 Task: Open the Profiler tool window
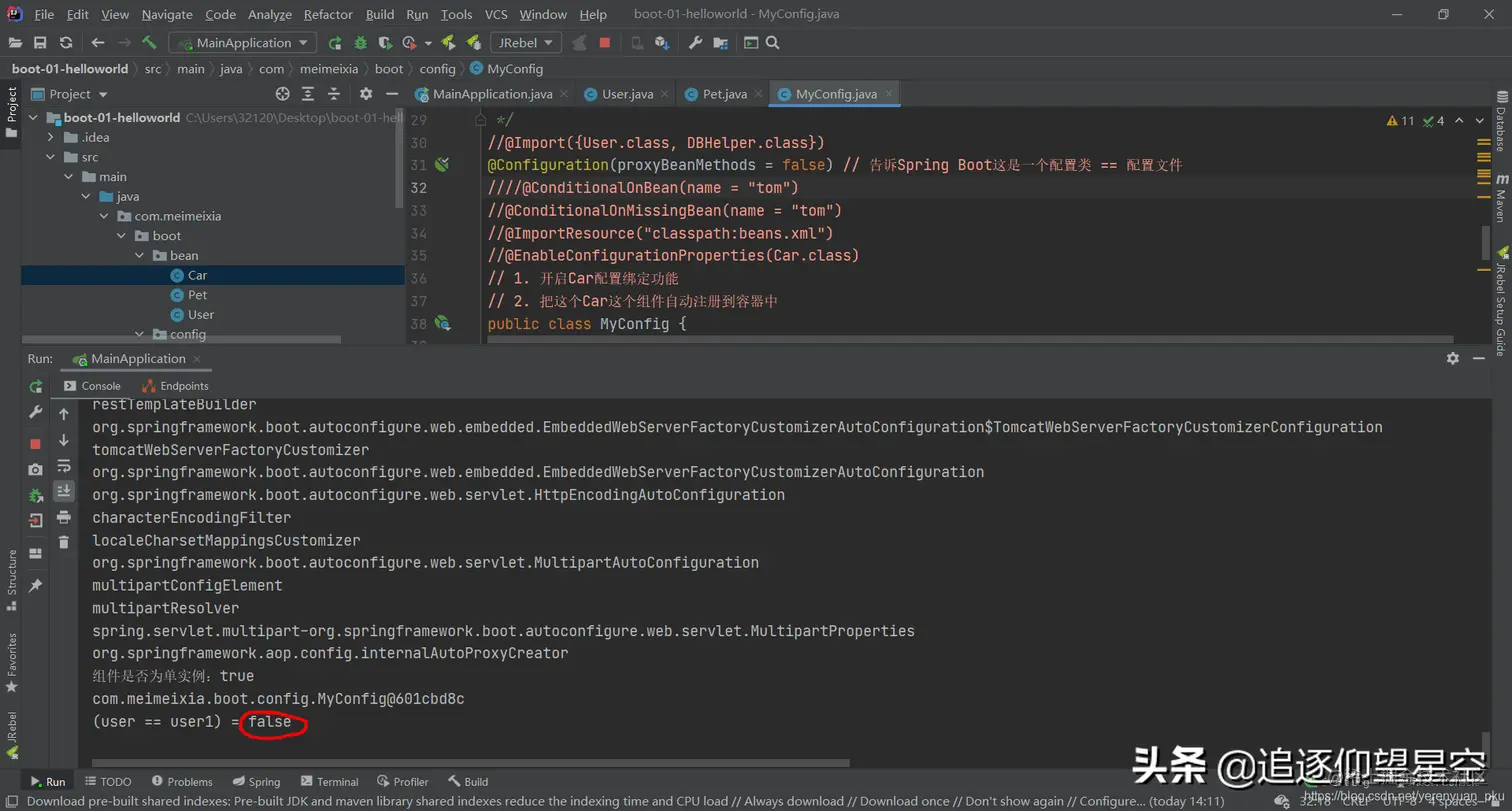point(403,782)
